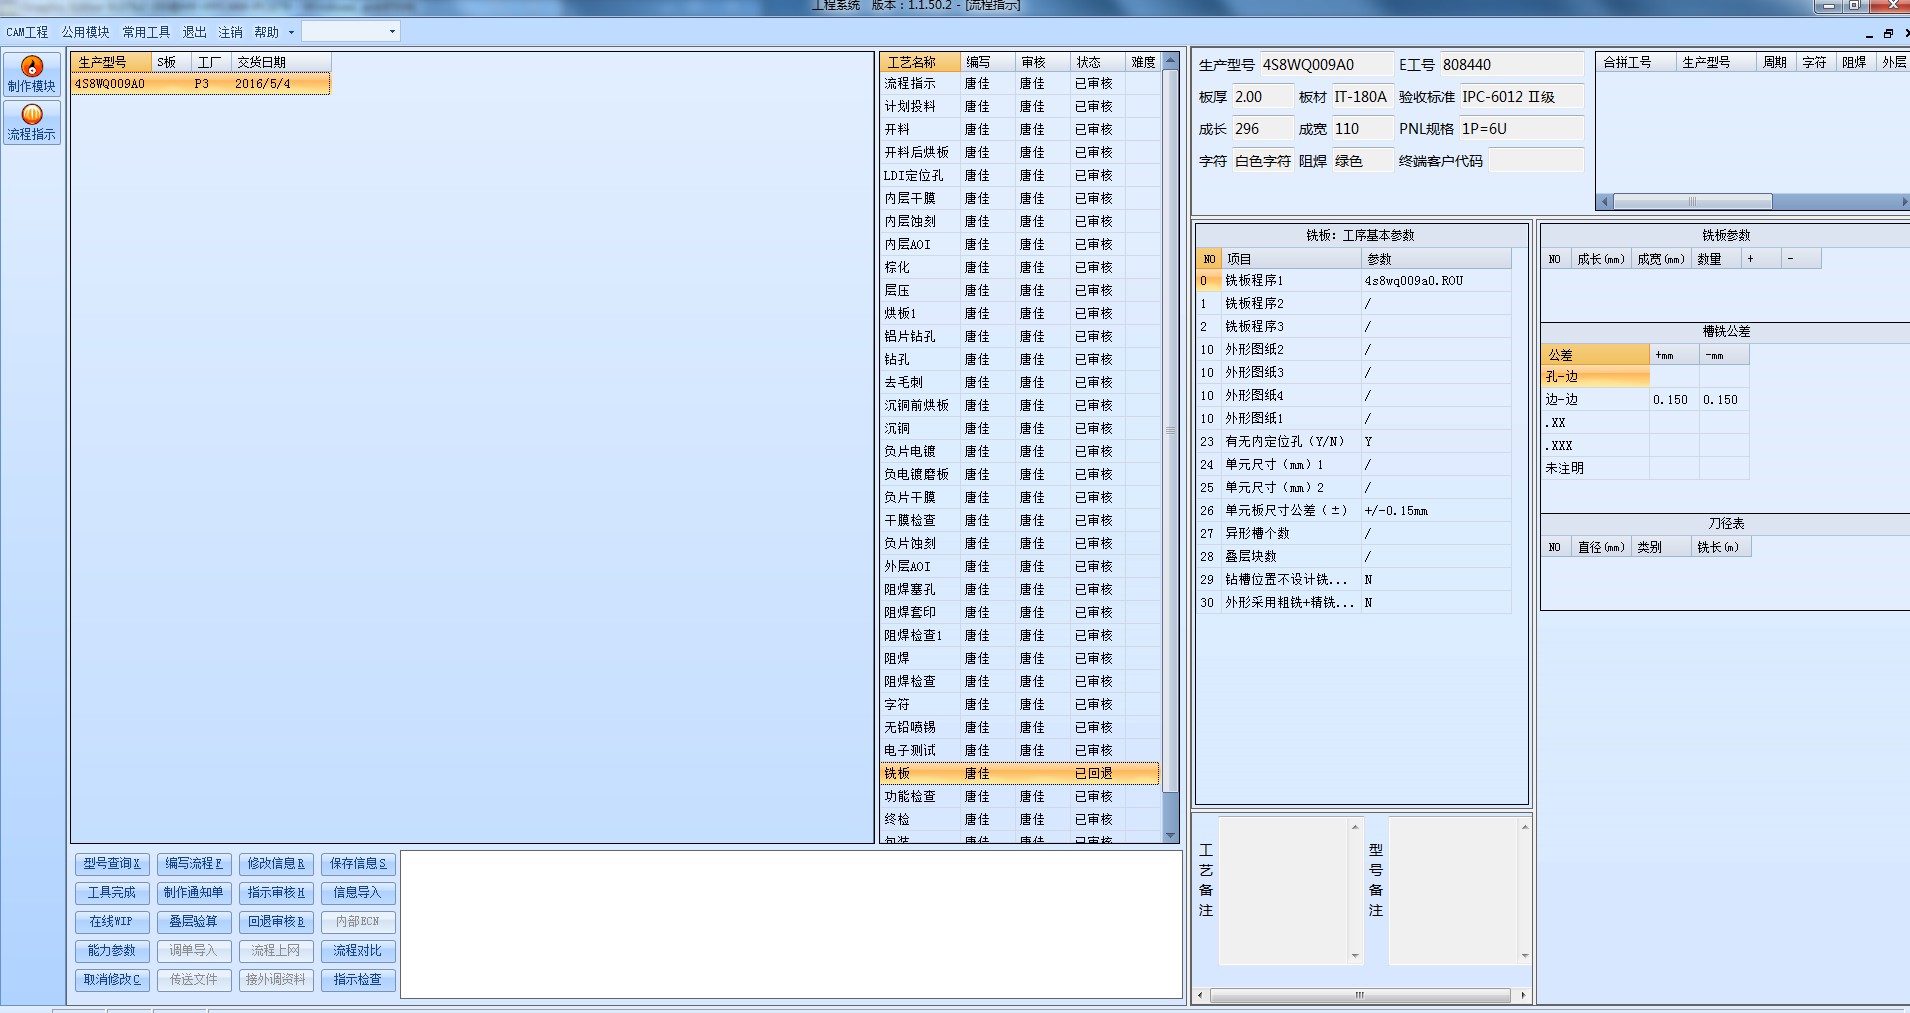The height and width of the screenshot is (1013, 1910).
Task: Select the 字符 process row
Action: [1020, 705]
